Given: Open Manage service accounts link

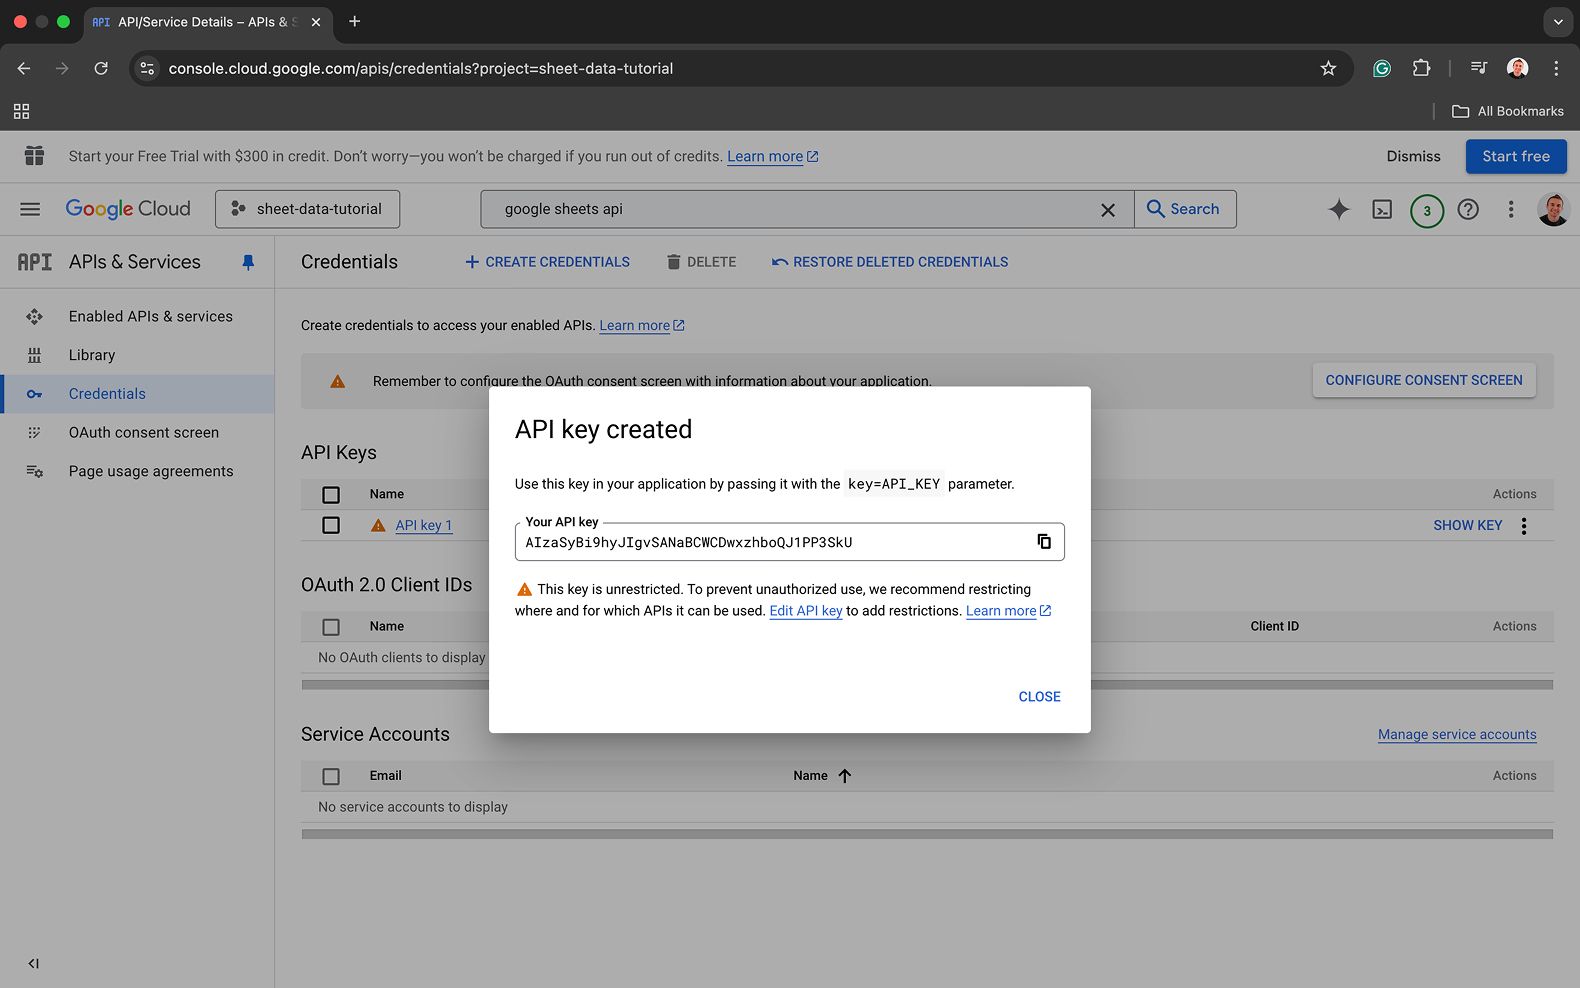Looking at the screenshot, I should click(1457, 734).
